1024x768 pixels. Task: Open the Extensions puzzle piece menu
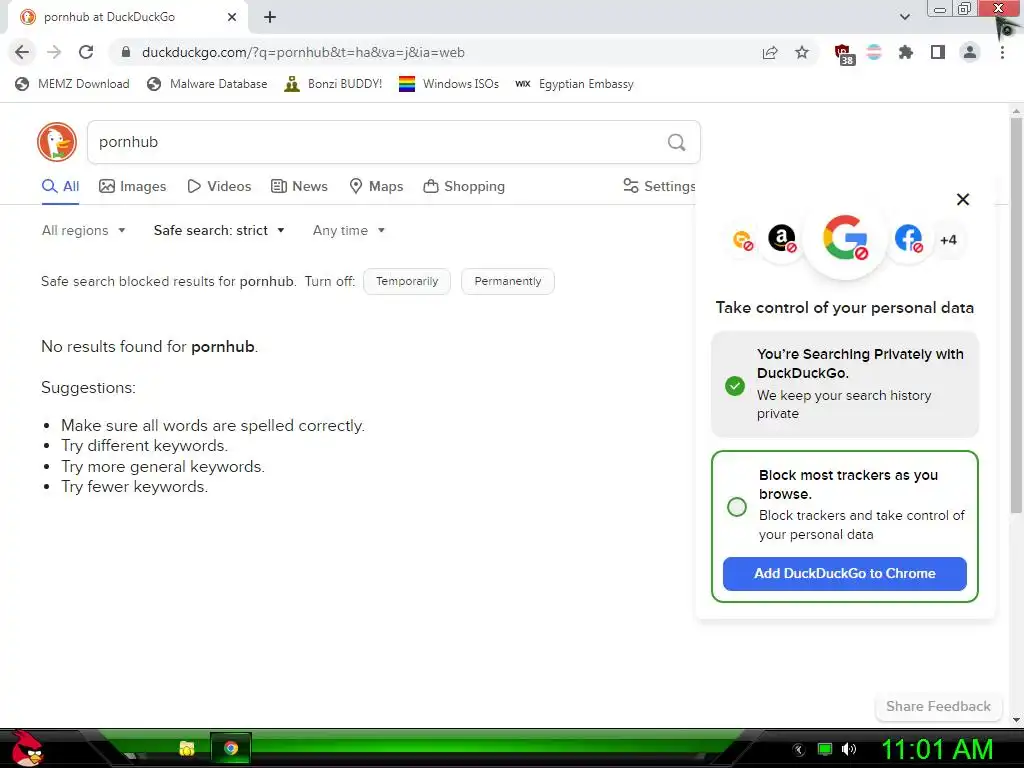(906, 52)
